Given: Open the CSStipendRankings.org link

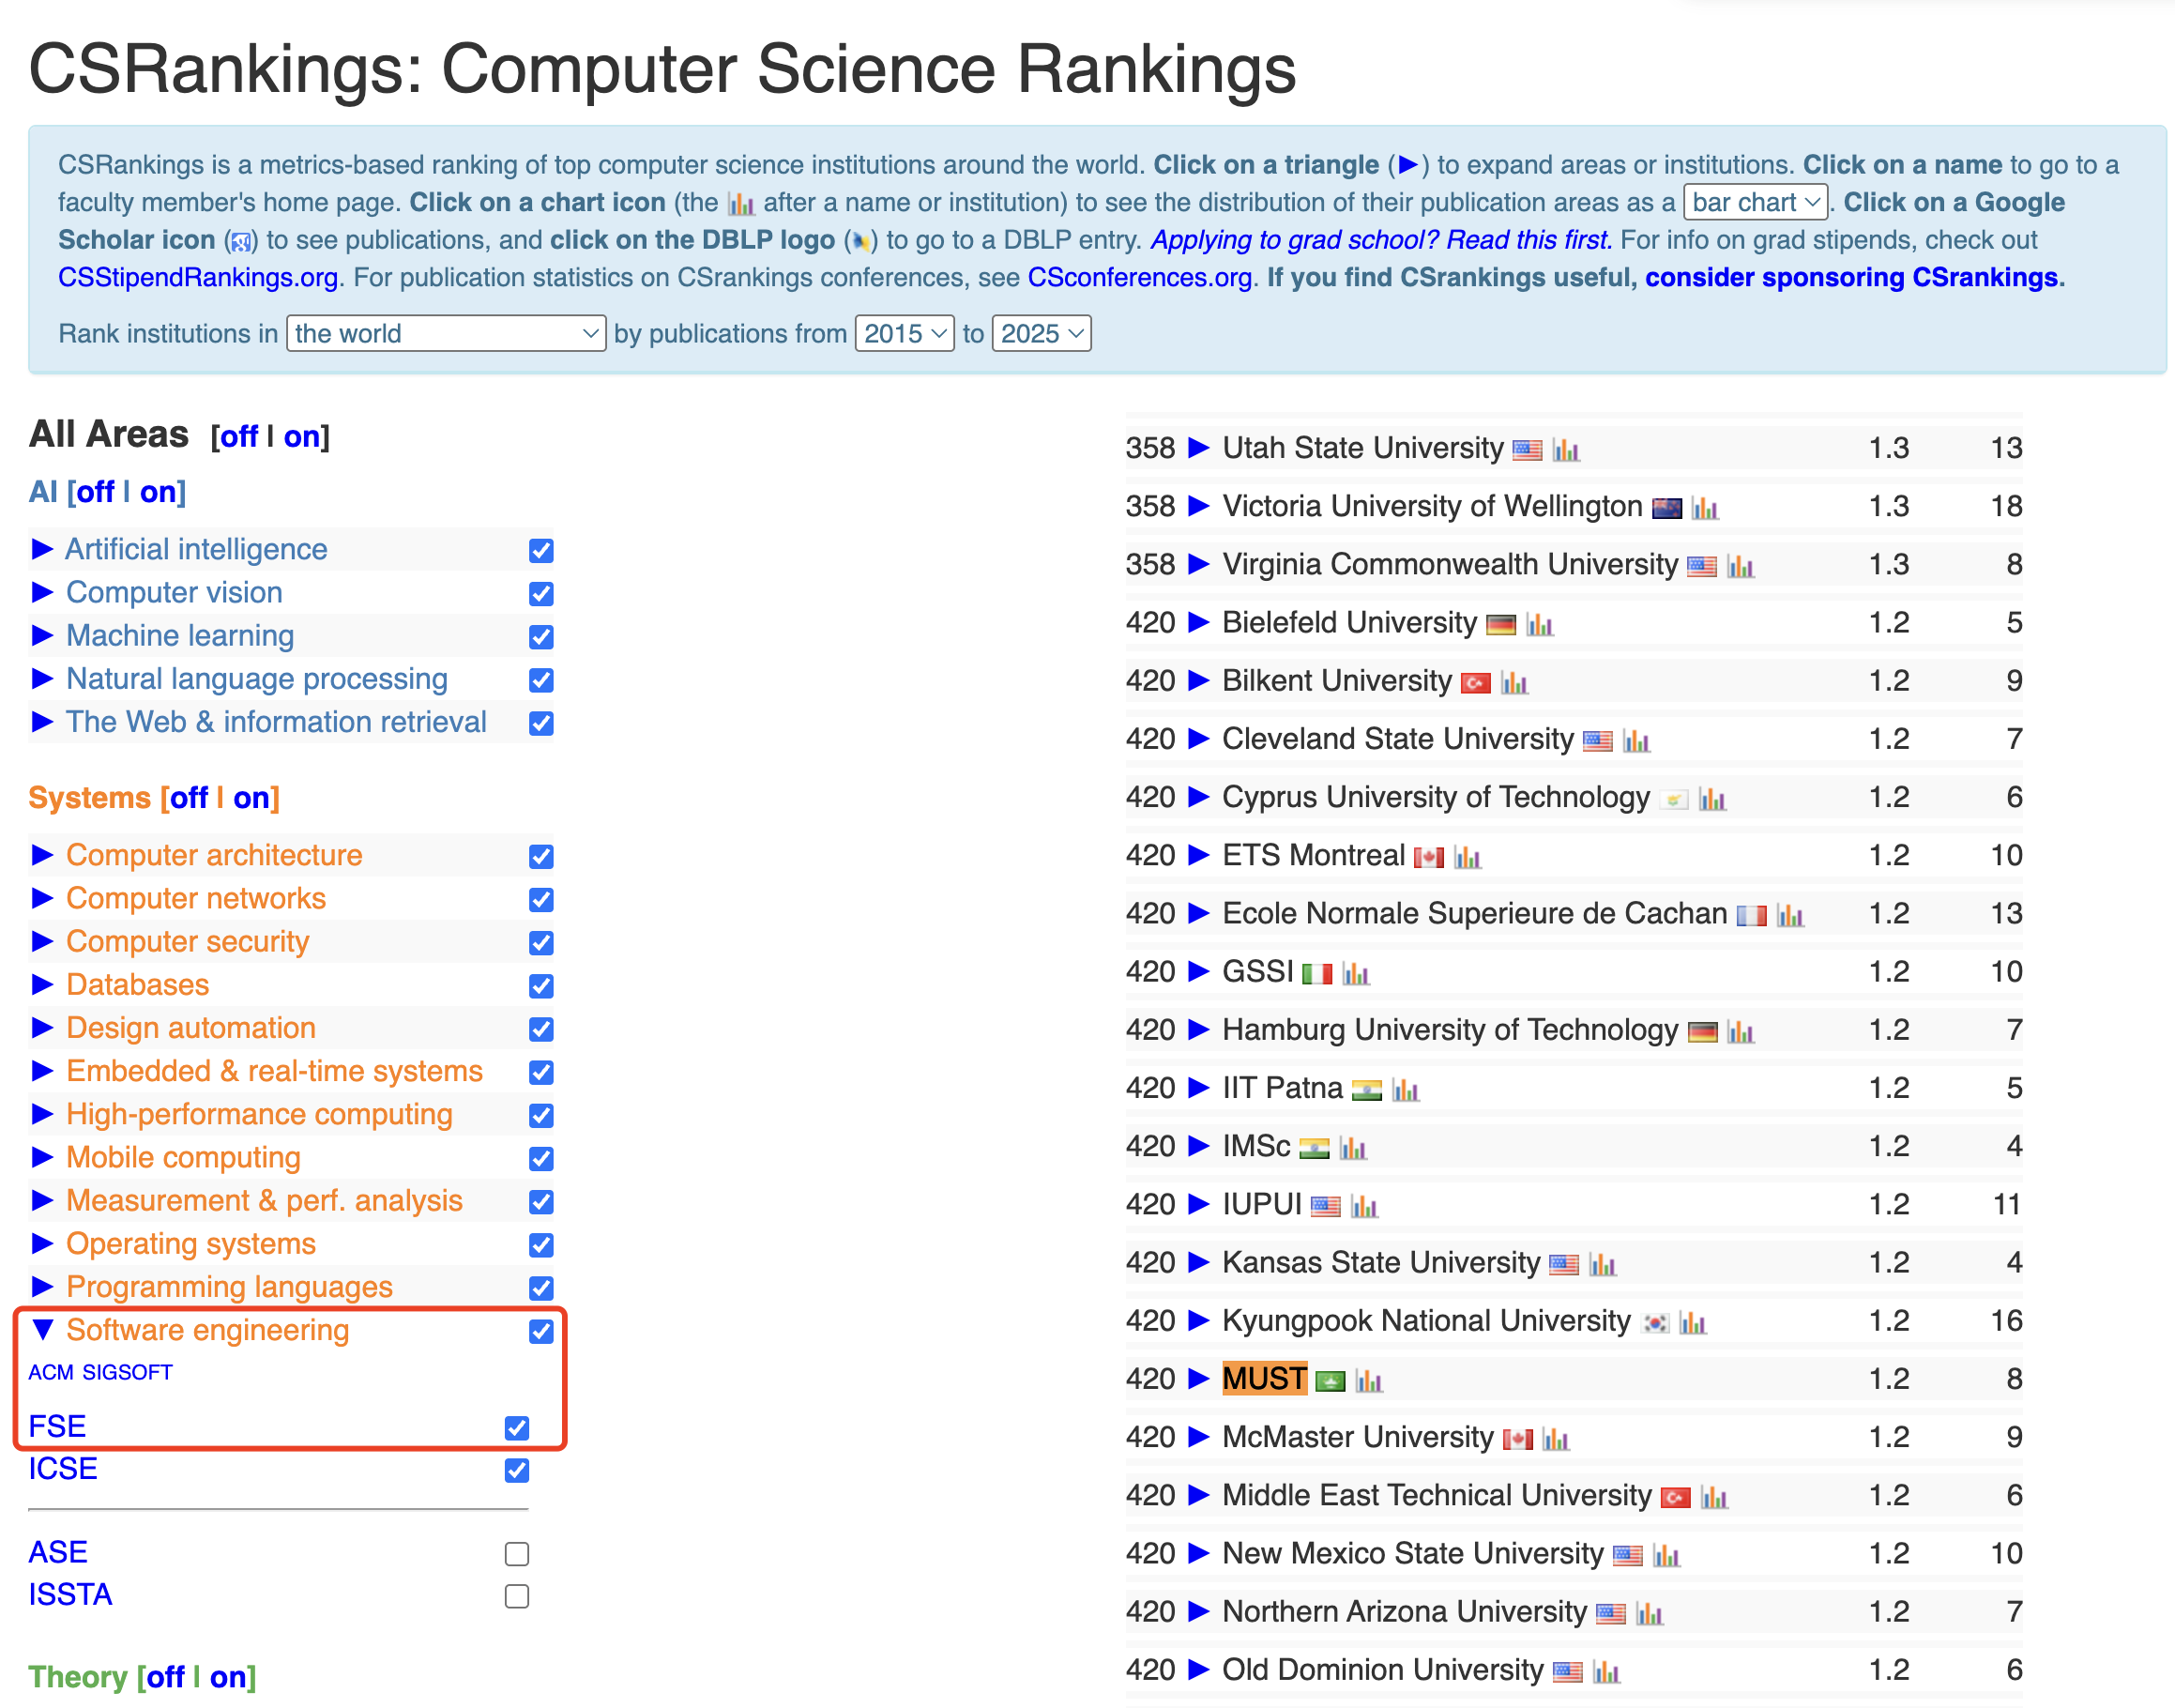Looking at the screenshot, I should click(x=198, y=277).
